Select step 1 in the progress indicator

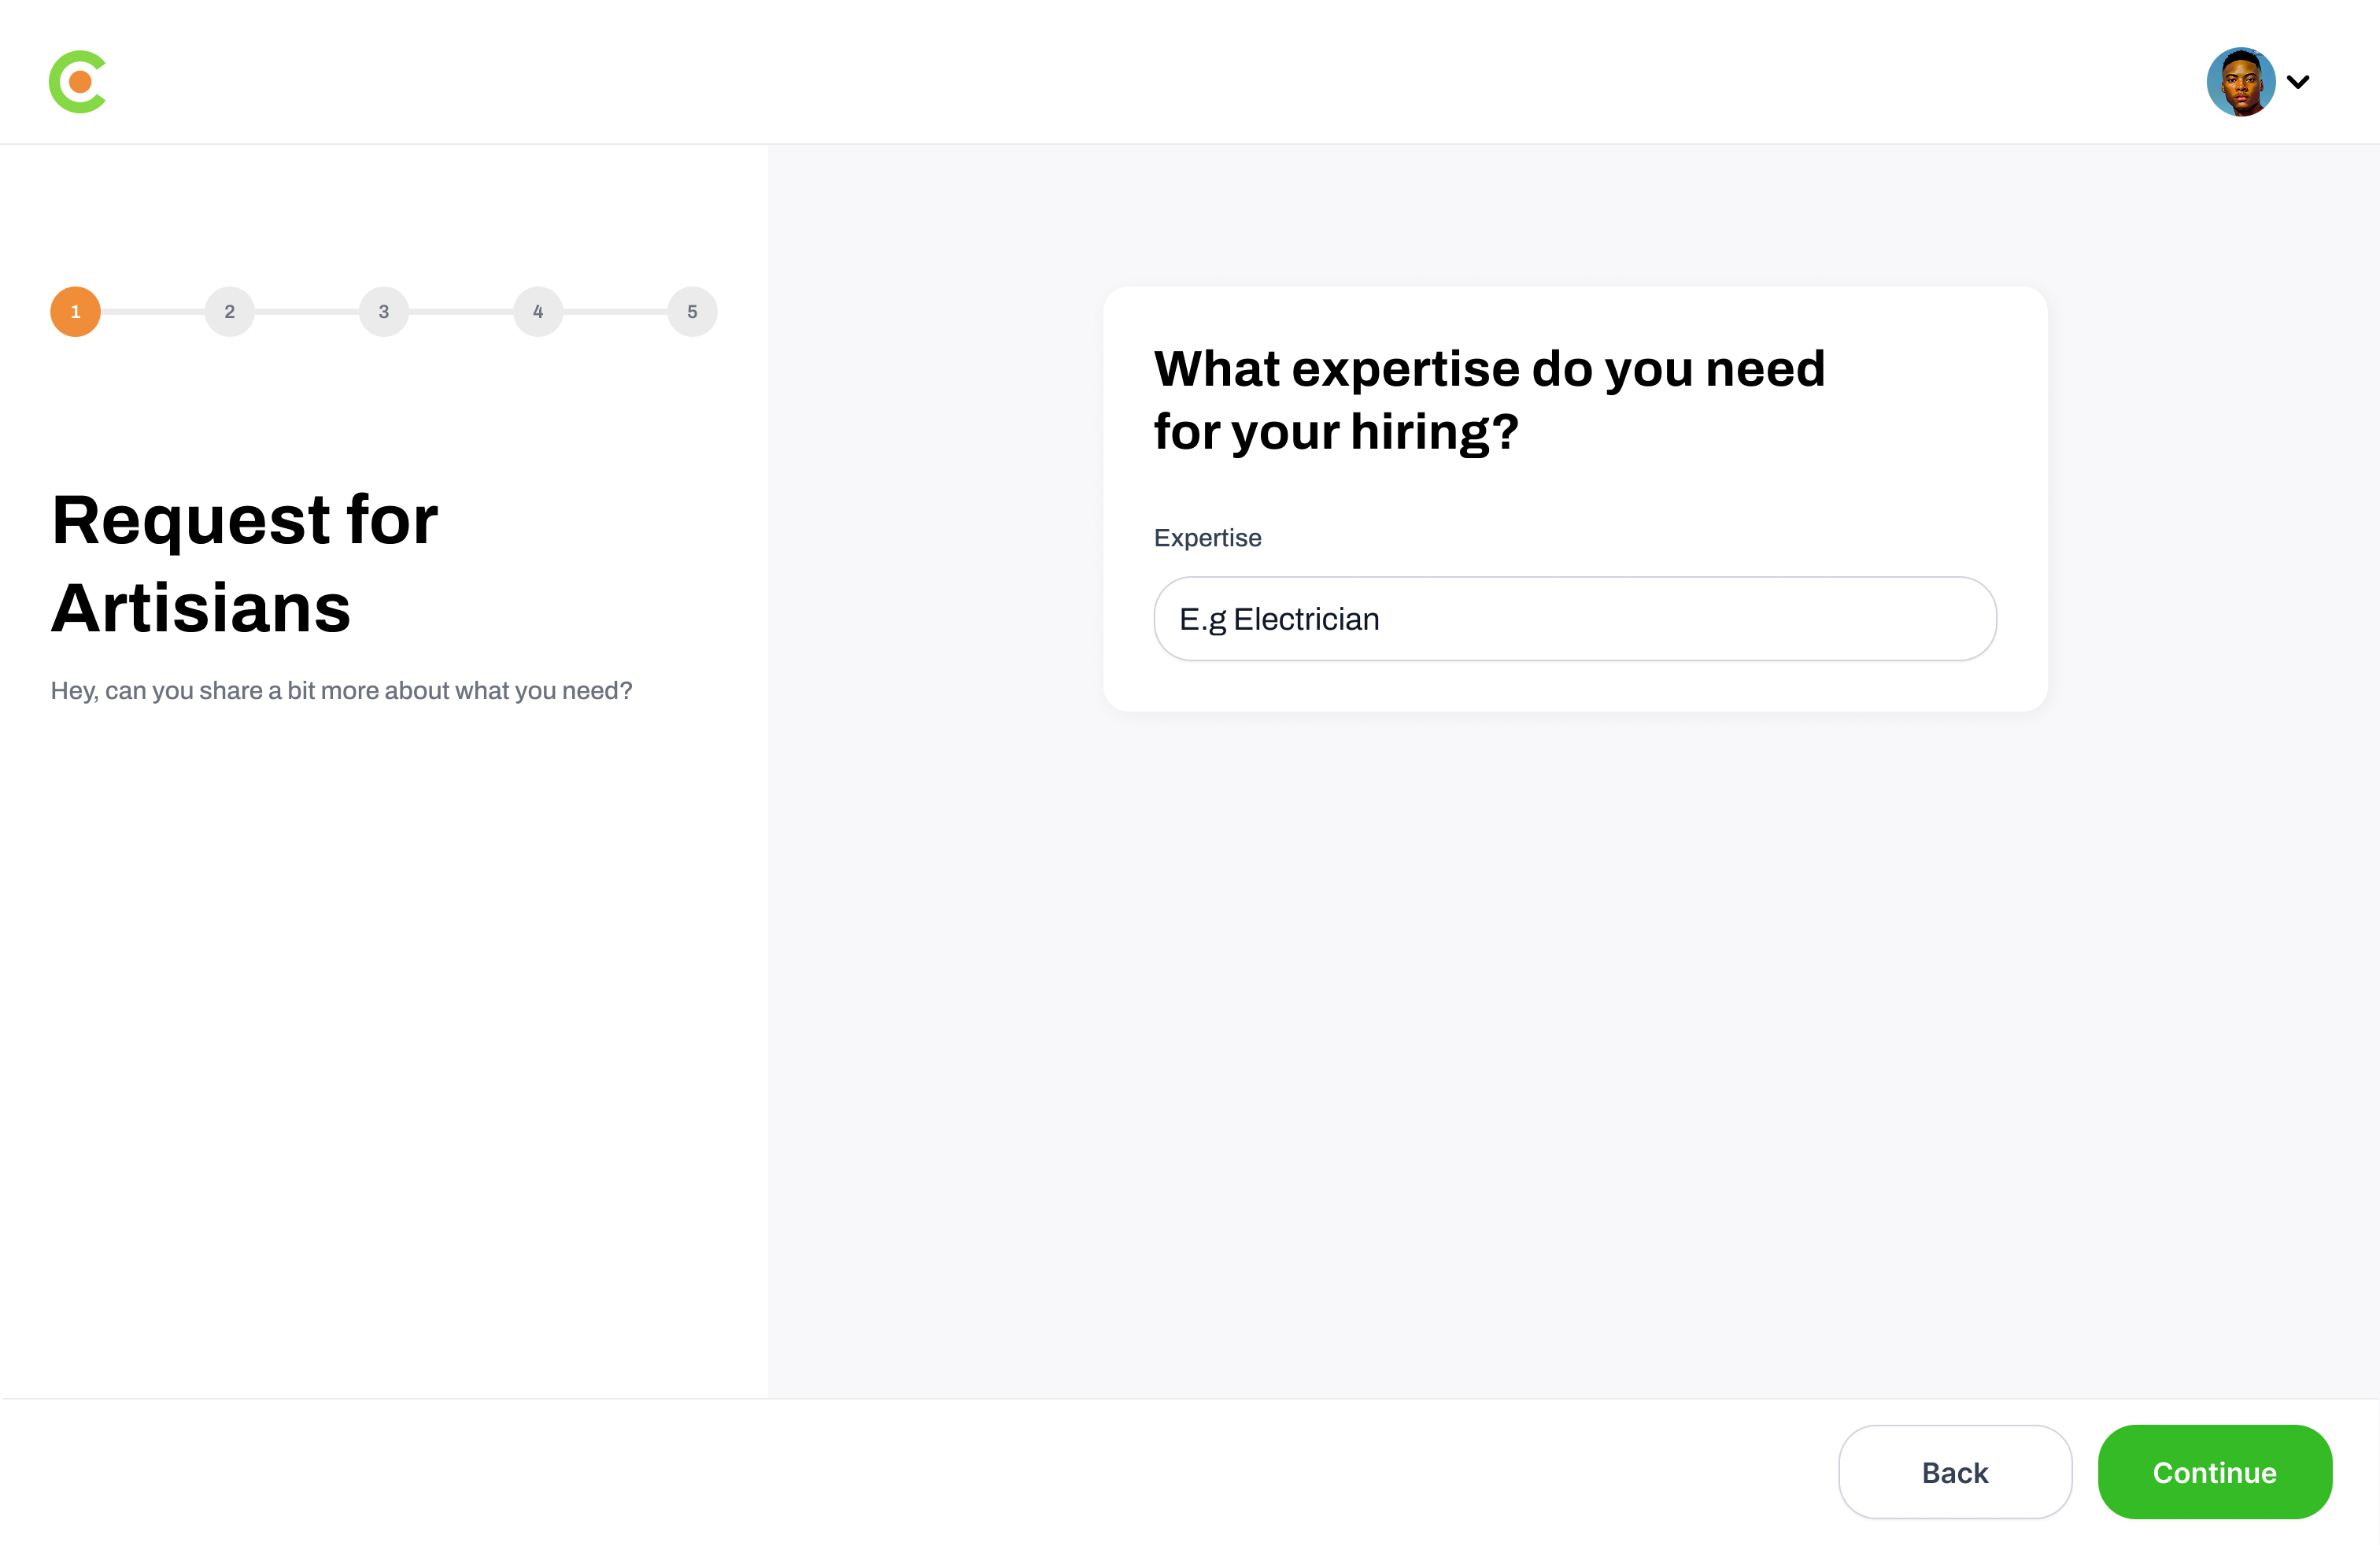tap(76, 312)
